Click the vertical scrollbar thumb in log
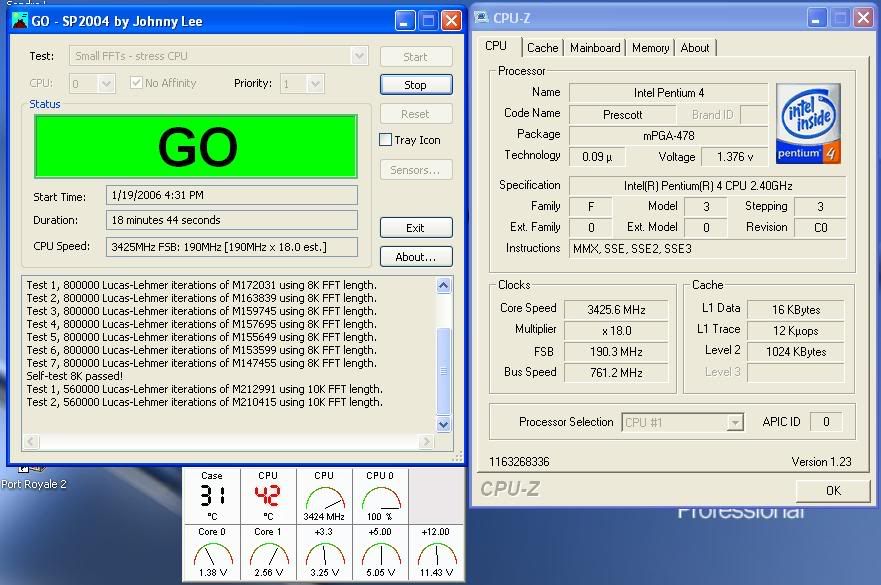The height and width of the screenshot is (585, 881). click(443, 371)
